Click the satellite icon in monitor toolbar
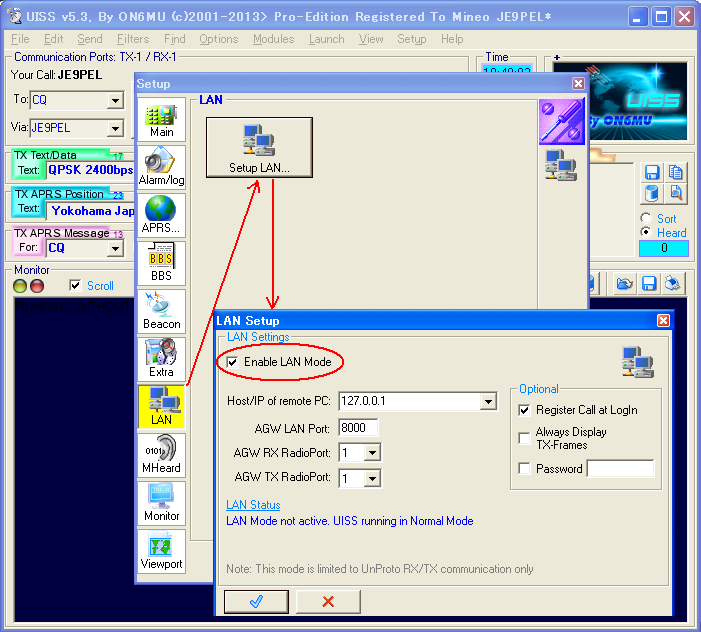 (673, 283)
